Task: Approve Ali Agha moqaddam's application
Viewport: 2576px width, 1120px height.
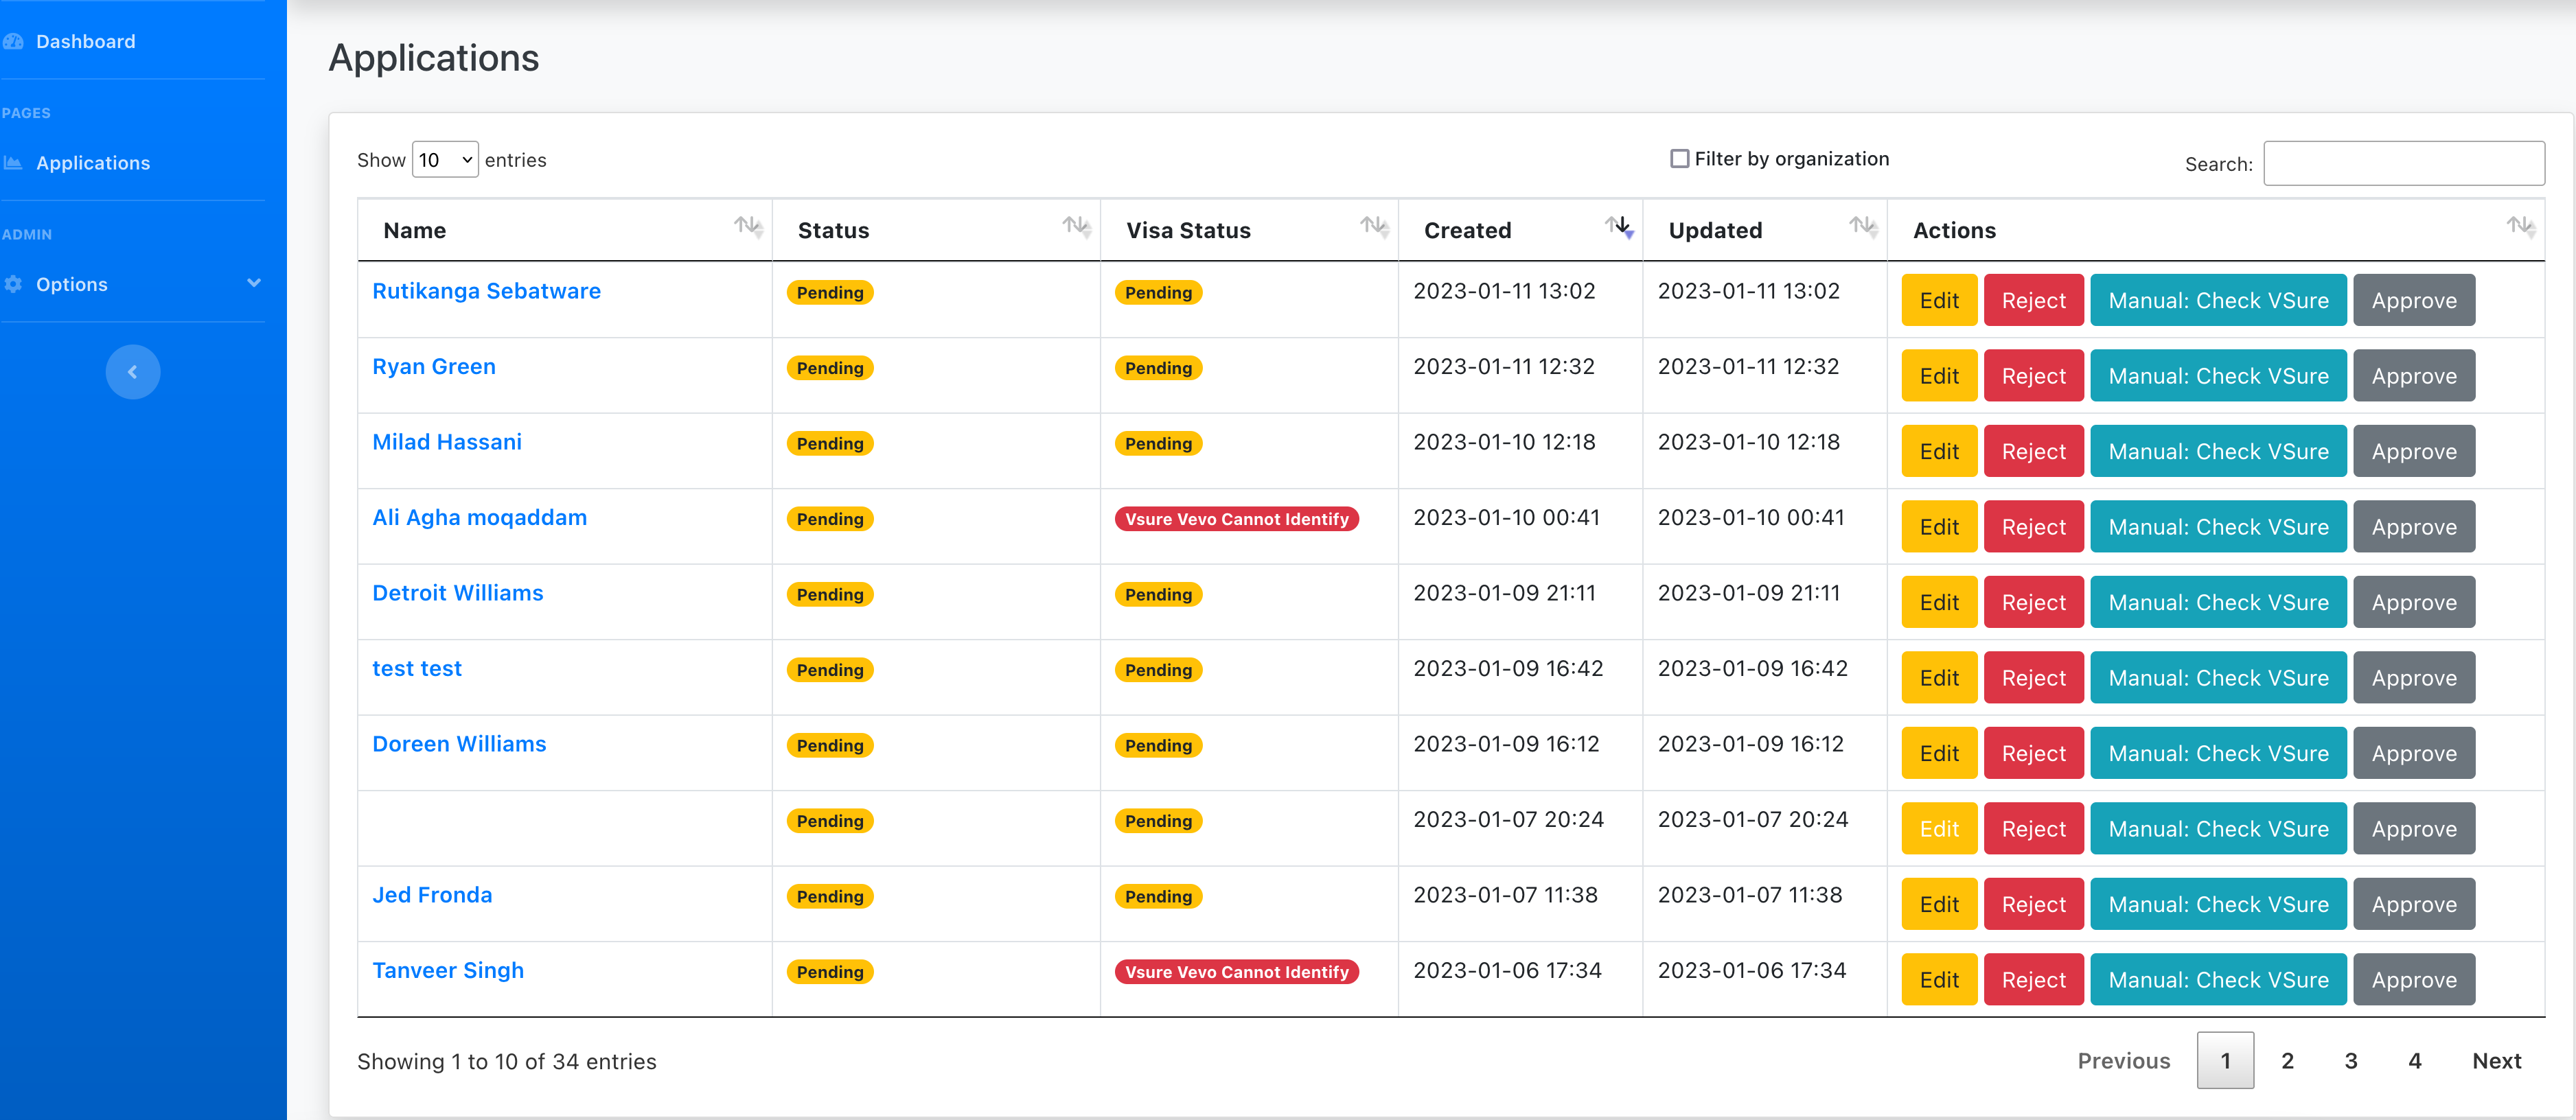Action: click(x=2414, y=527)
